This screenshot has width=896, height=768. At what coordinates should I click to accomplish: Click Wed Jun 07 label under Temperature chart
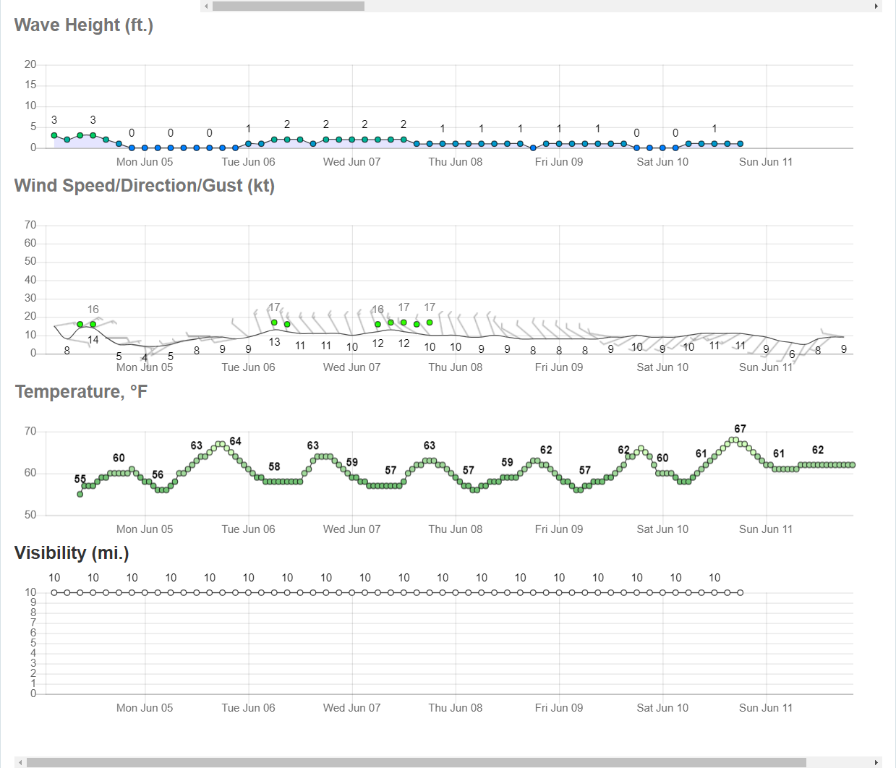coord(352,529)
